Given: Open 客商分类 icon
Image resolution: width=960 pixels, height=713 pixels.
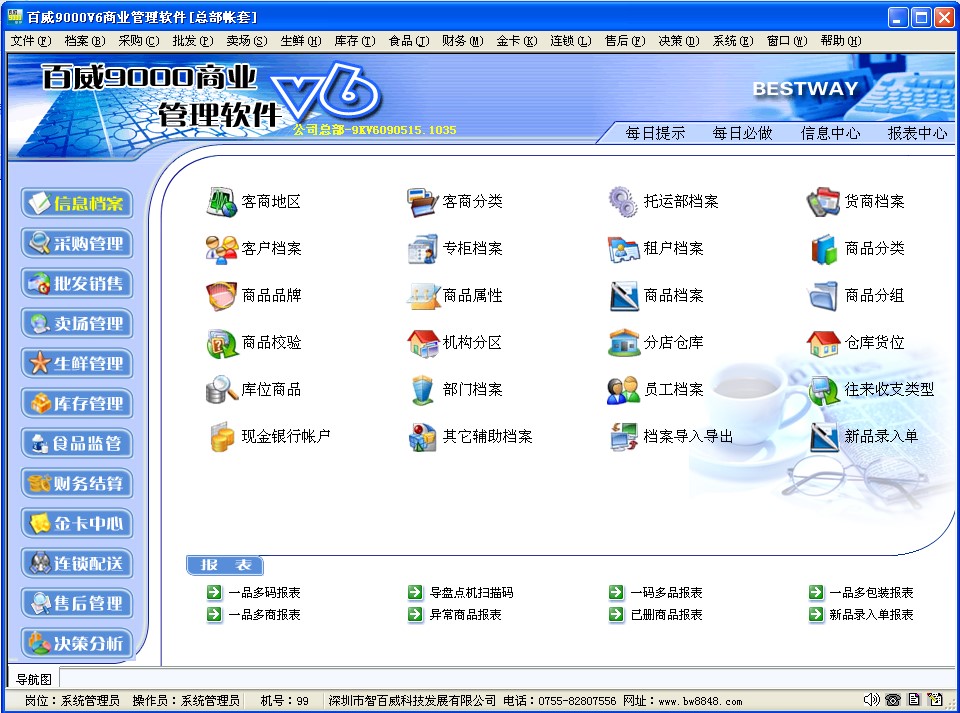Looking at the screenshot, I should pyautogui.click(x=422, y=202).
